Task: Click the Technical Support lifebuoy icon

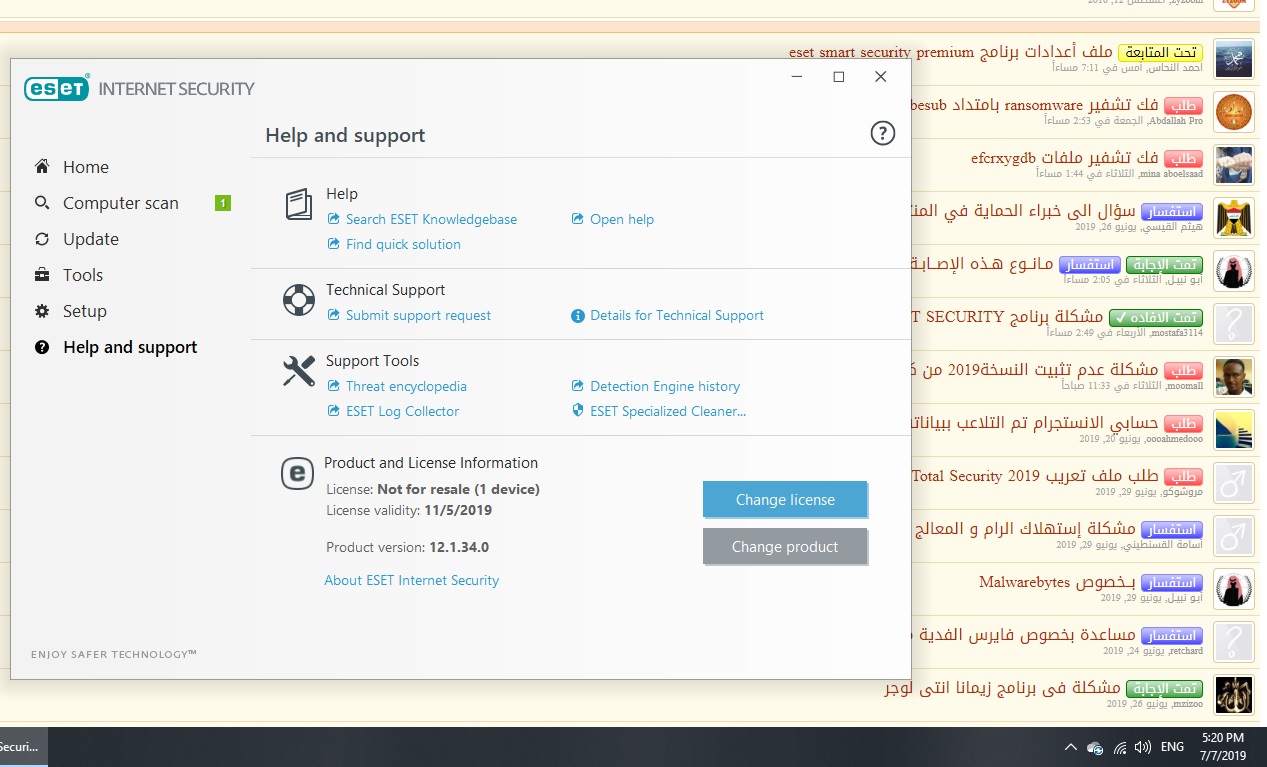Action: 298,301
